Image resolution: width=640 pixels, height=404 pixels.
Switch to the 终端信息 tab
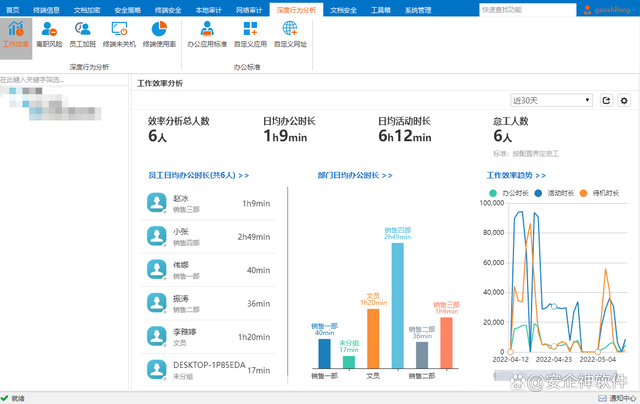(x=46, y=10)
